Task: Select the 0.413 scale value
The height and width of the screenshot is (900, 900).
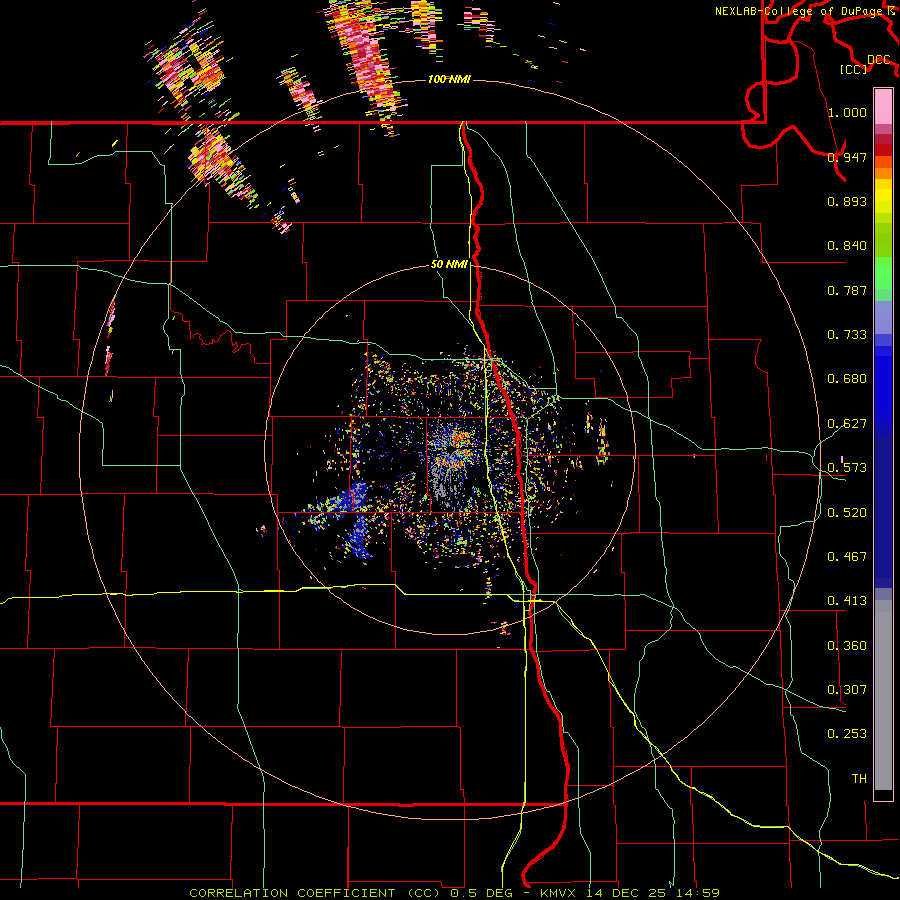Action: click(x=847, y=600)
